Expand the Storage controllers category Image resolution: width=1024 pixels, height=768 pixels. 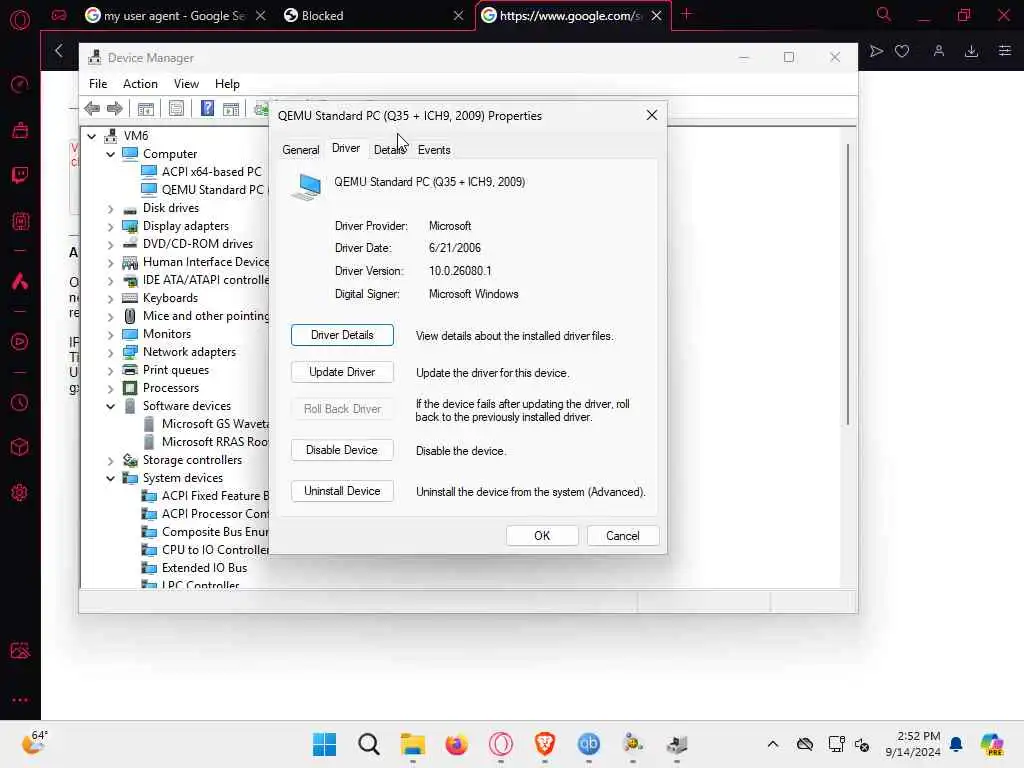[110, 460]
